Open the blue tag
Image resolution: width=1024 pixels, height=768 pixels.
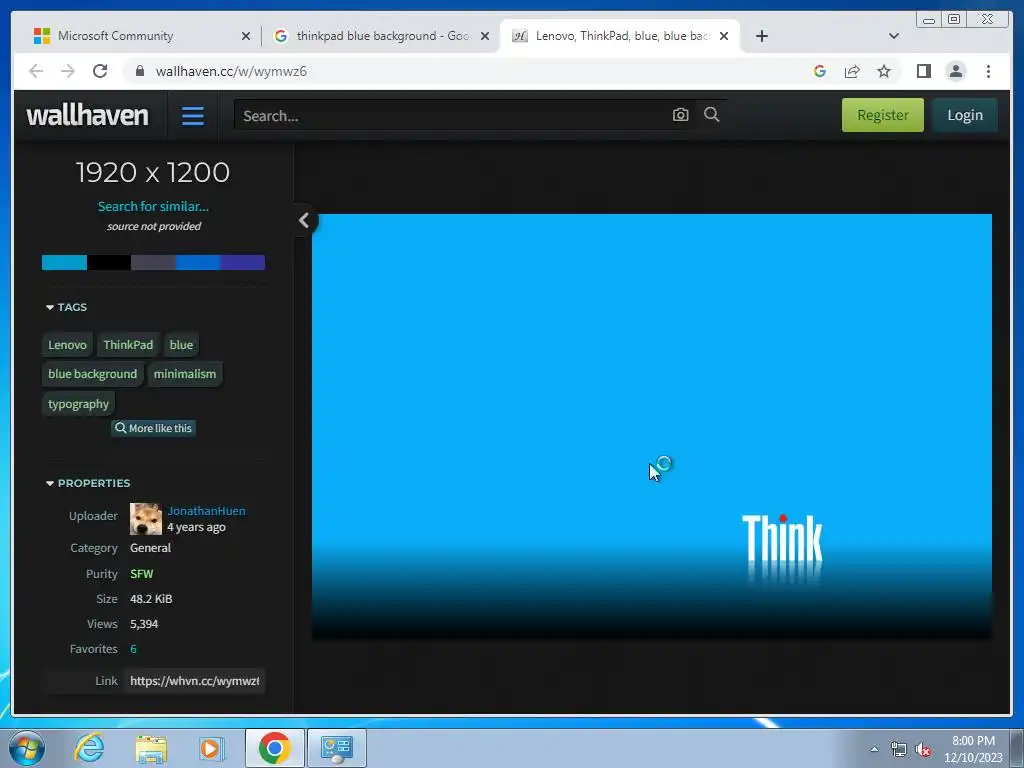pyautogui.click(x=181, y=345)
